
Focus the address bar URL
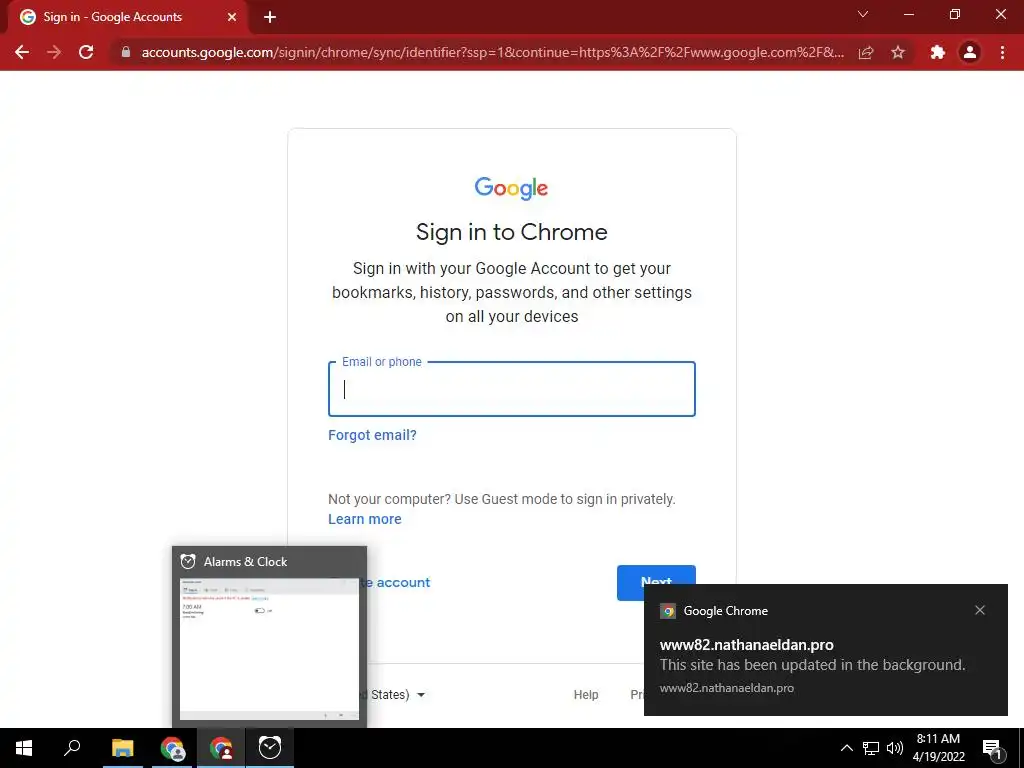pyautogui.click(x=492, y=52)
